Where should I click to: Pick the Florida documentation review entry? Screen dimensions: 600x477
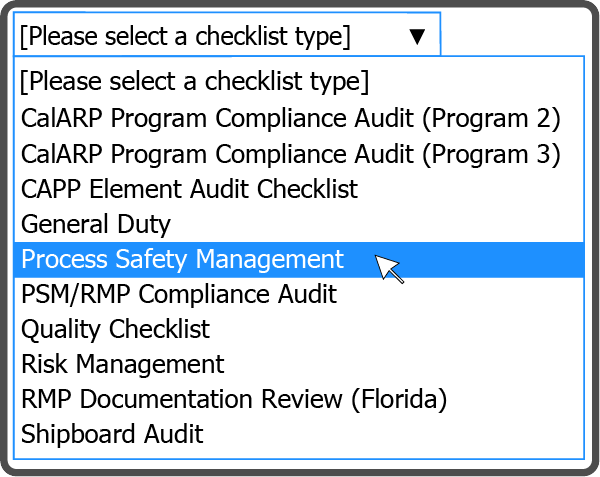click(233, 399)
